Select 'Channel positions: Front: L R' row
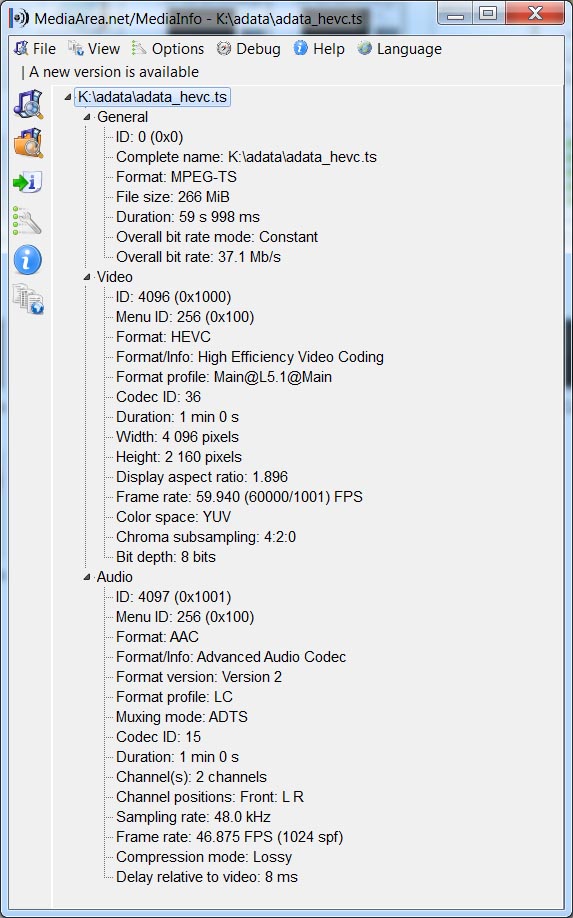 point(210,797)
